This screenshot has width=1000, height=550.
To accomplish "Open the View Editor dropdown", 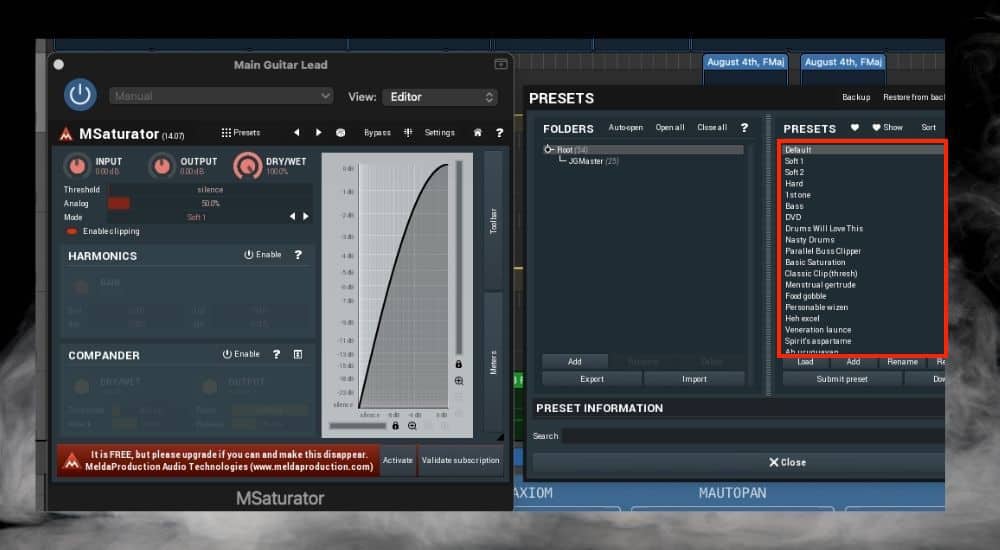I will point(439,97).
